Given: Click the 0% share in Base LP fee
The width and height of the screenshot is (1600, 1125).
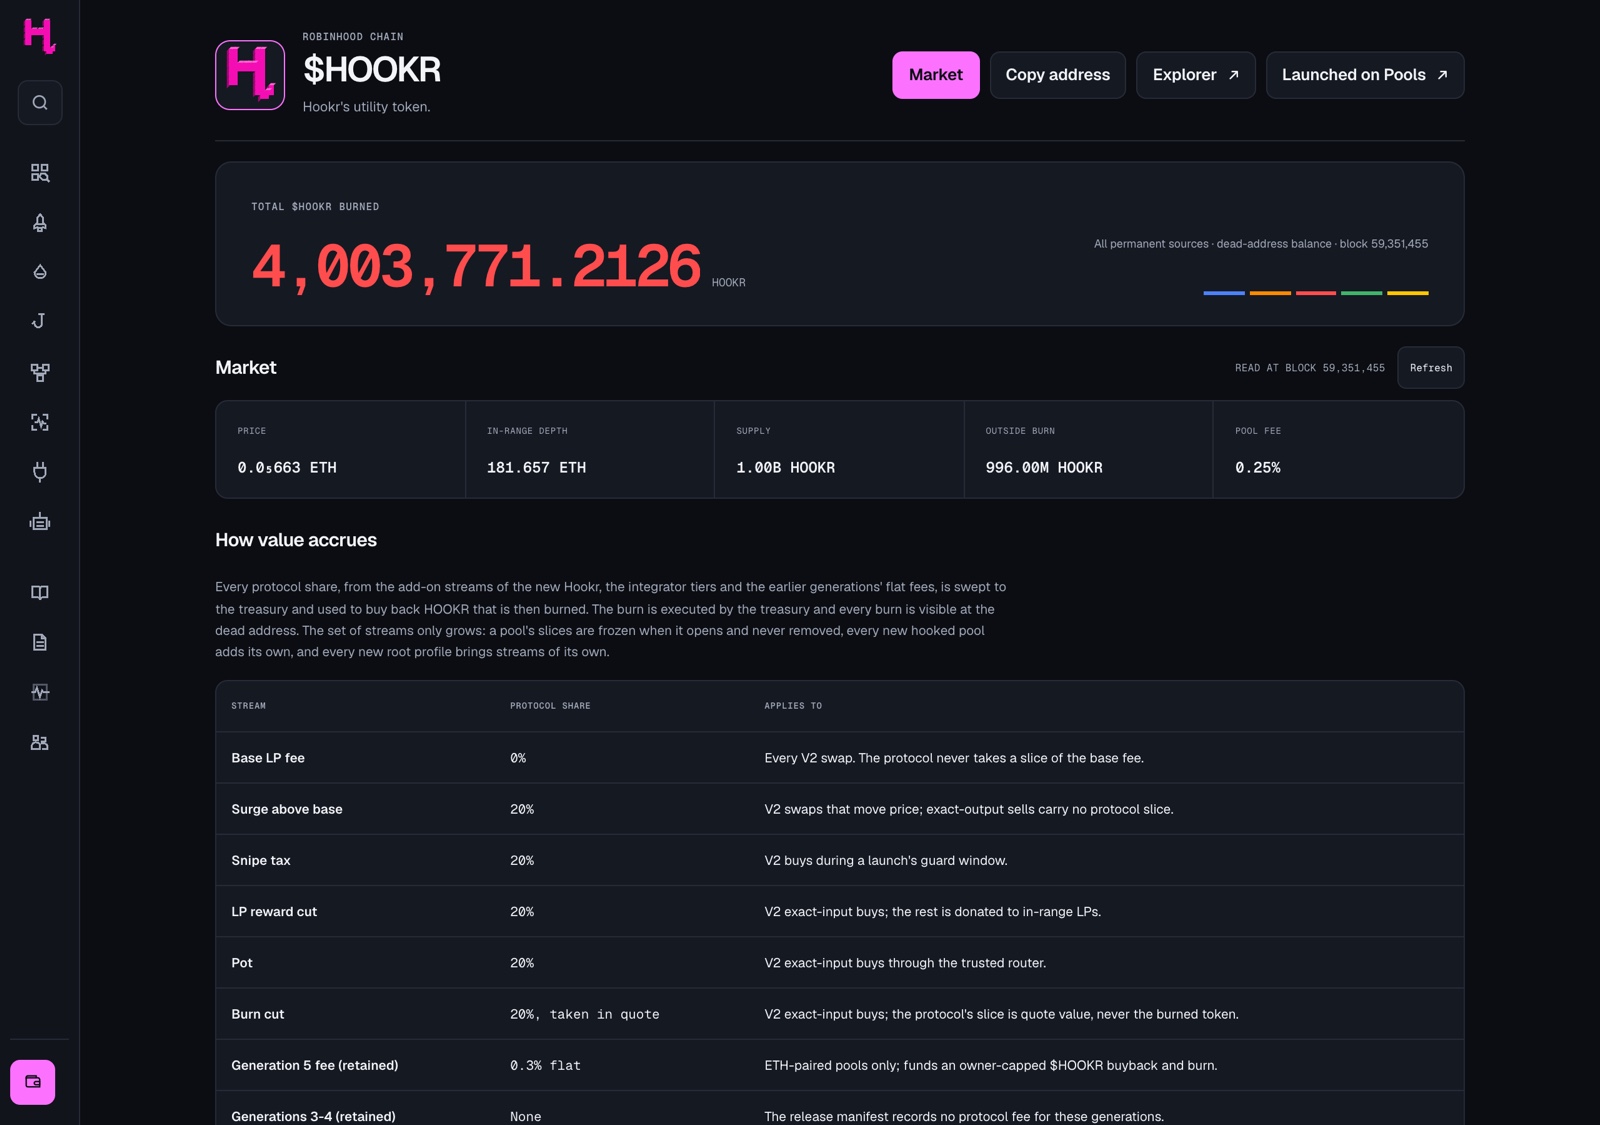Looking at the screenshot, I should [x=518, y=758].
